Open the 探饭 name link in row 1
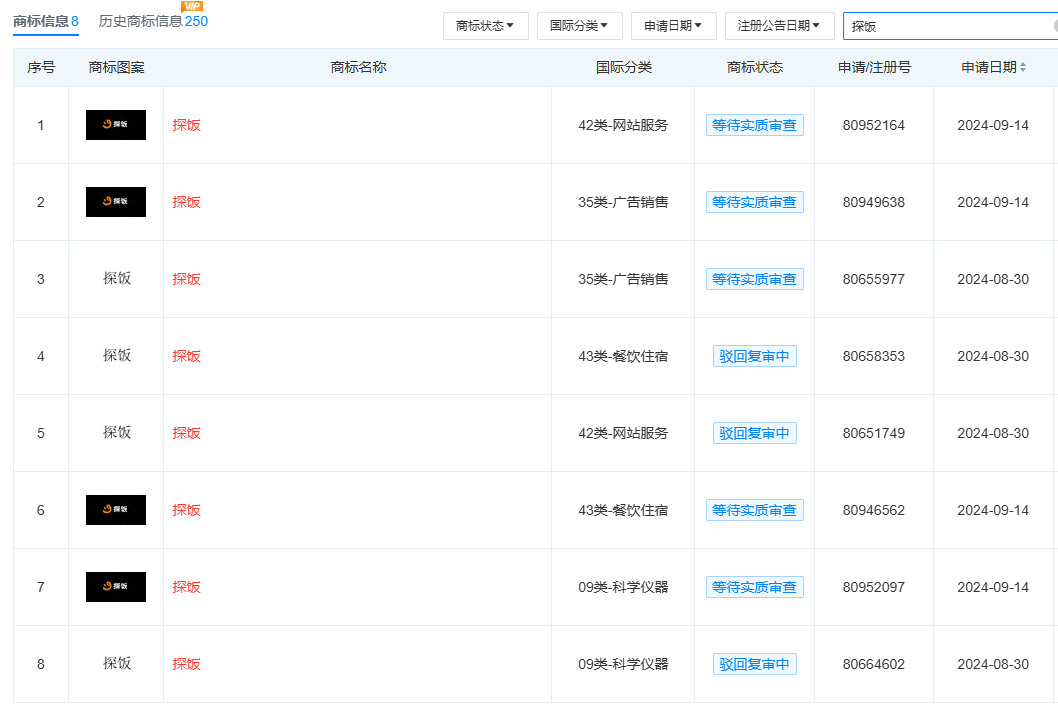Screen dimensions: 1058x706 tap(186, 125)
